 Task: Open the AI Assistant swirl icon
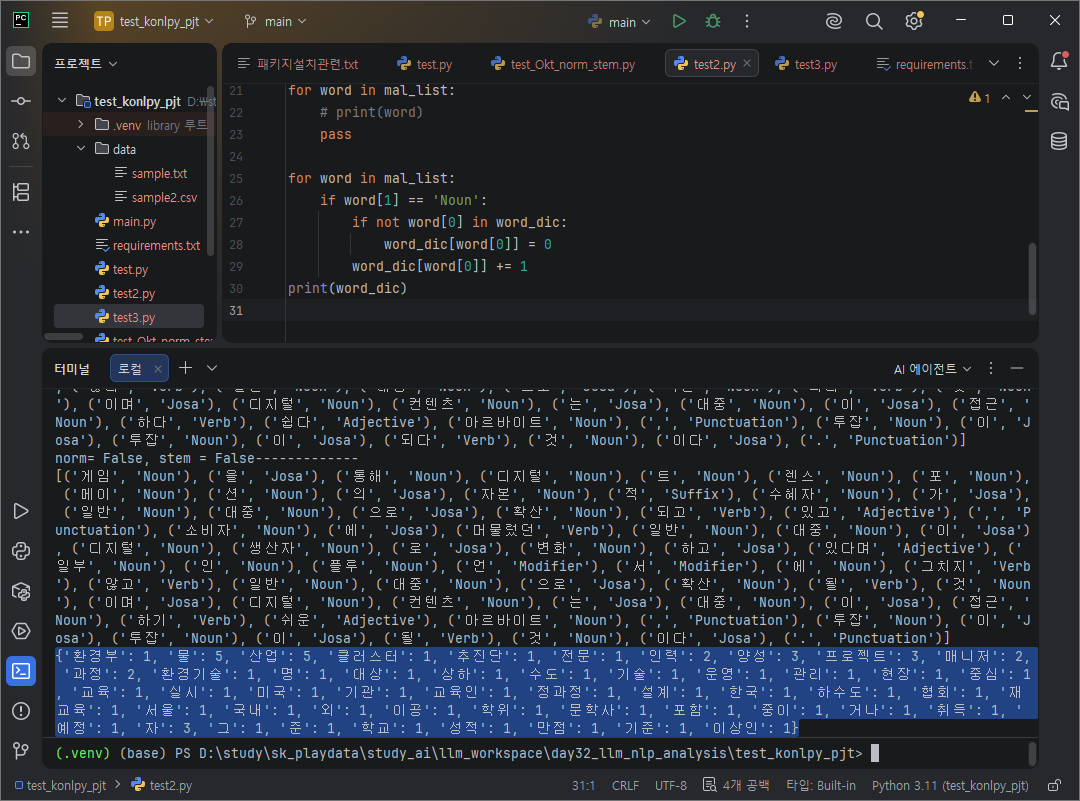tap(833, 21)
